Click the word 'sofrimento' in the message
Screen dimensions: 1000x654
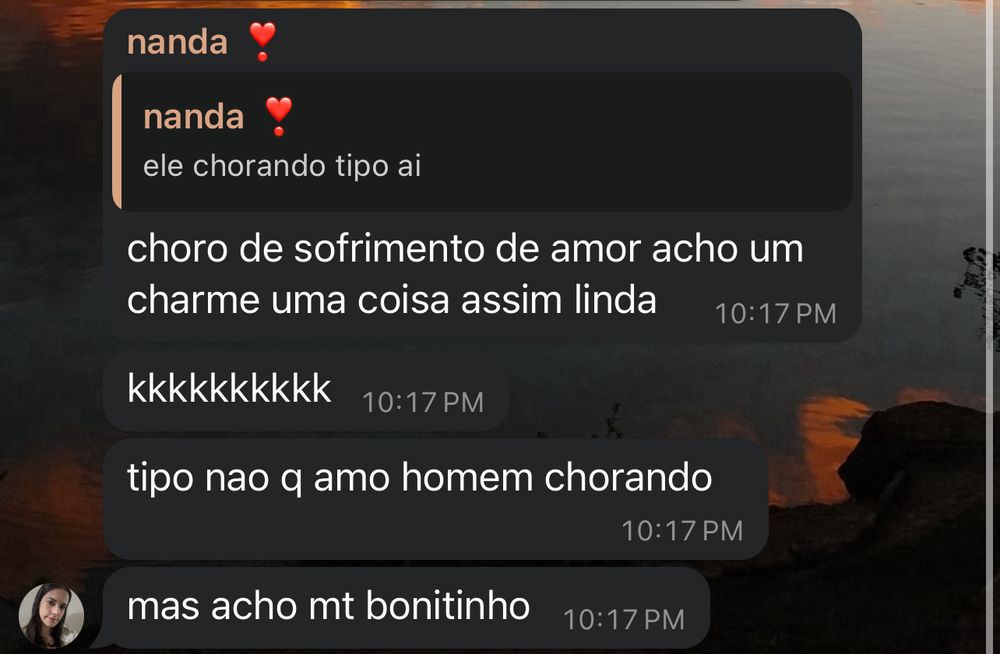point(389,248)
